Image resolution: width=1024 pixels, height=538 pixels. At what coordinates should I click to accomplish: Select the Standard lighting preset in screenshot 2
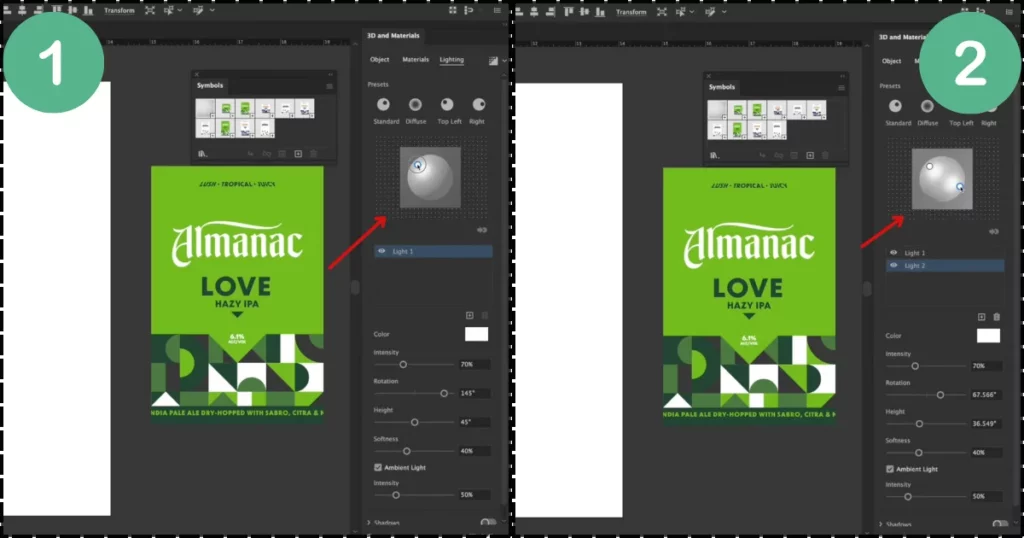click(895, 106)
